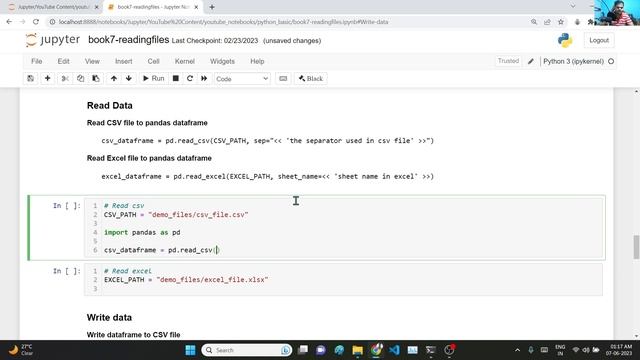Viewport: 640px width, 360px height.
Task: Click the page vertical scrollbar thumb
Action: click(x=636, y=247)
